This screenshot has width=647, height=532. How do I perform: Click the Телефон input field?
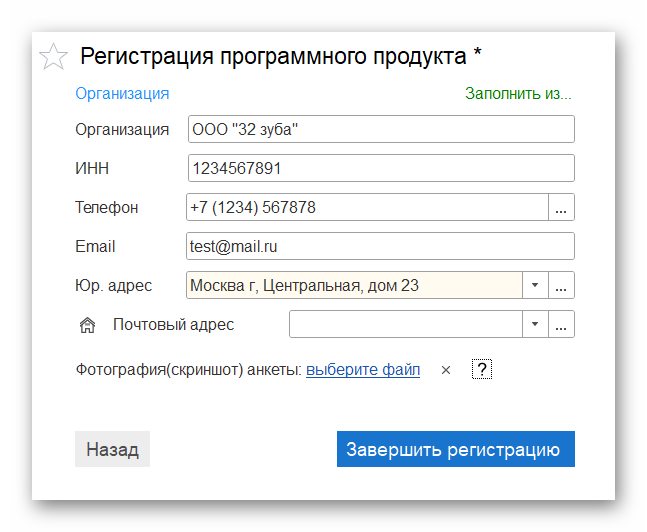point(367,207)
